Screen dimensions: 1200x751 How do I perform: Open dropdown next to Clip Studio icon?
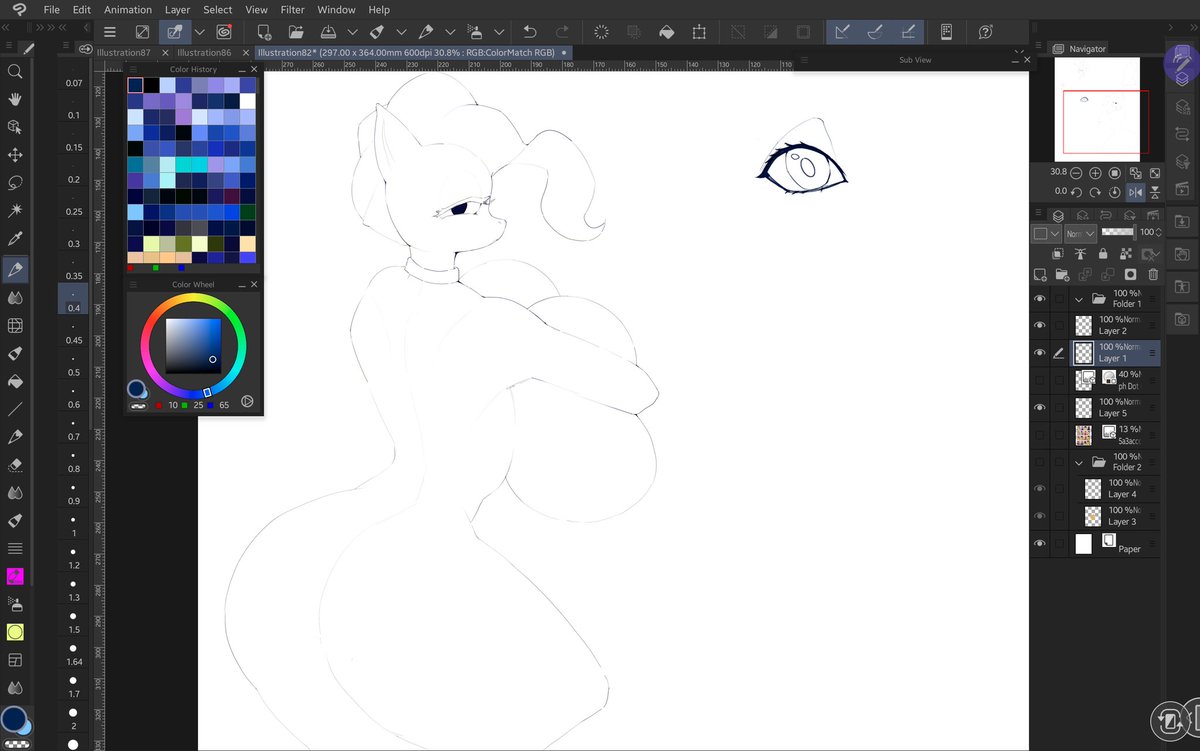pyautogui.click(x=199, y=32)
